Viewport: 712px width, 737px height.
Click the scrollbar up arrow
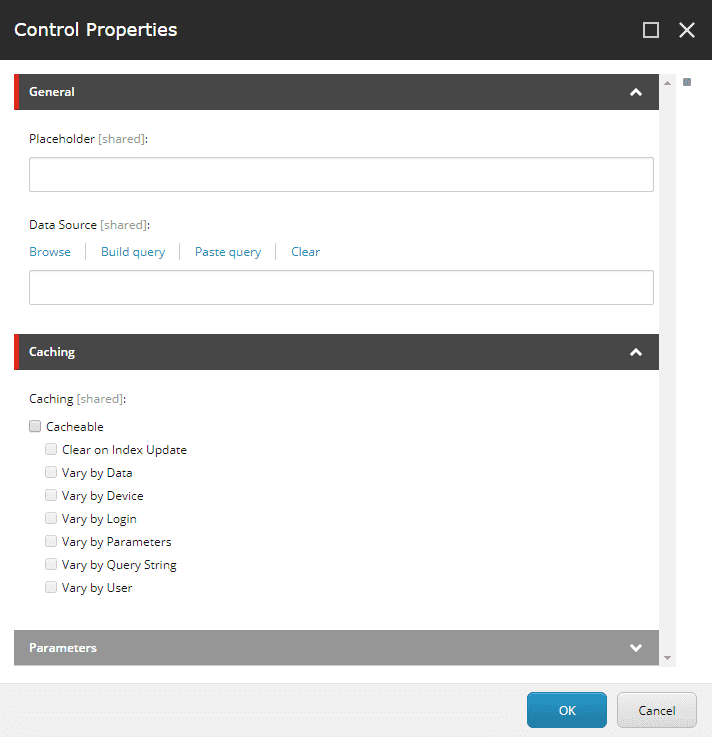tap(667, 83)
